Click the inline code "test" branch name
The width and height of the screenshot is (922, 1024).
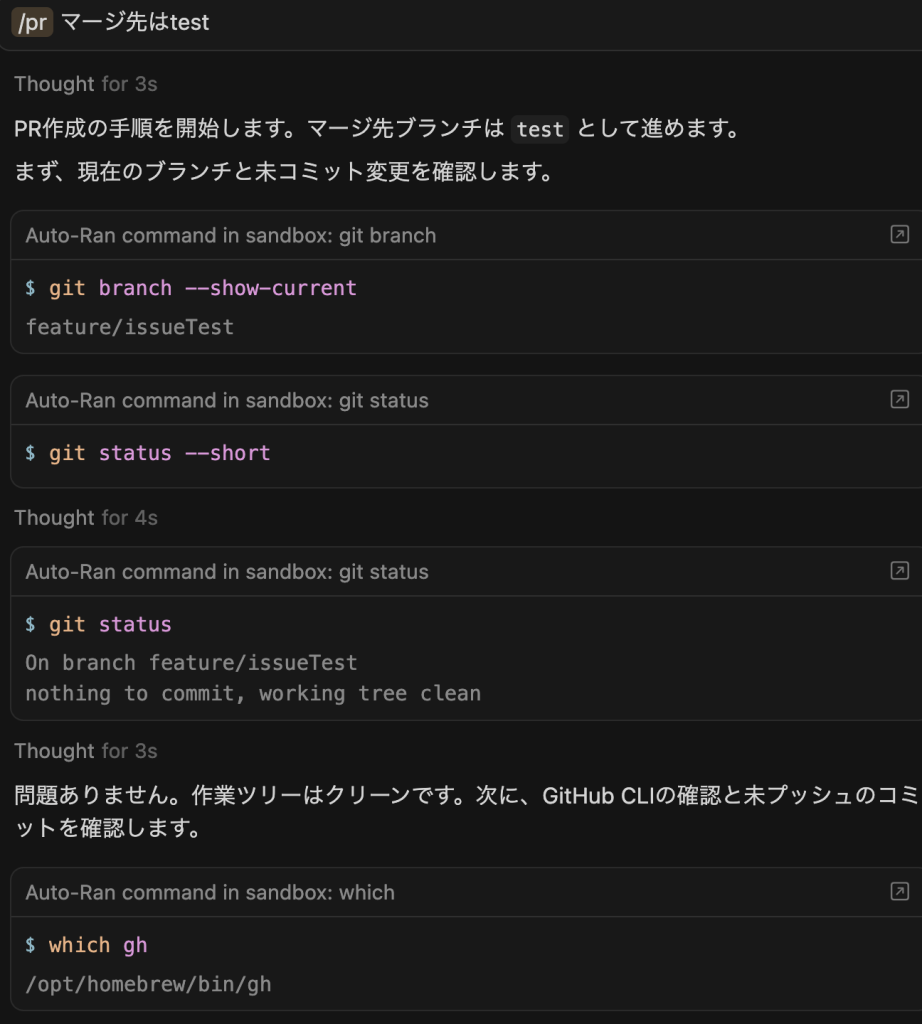(x=540, y=129)
